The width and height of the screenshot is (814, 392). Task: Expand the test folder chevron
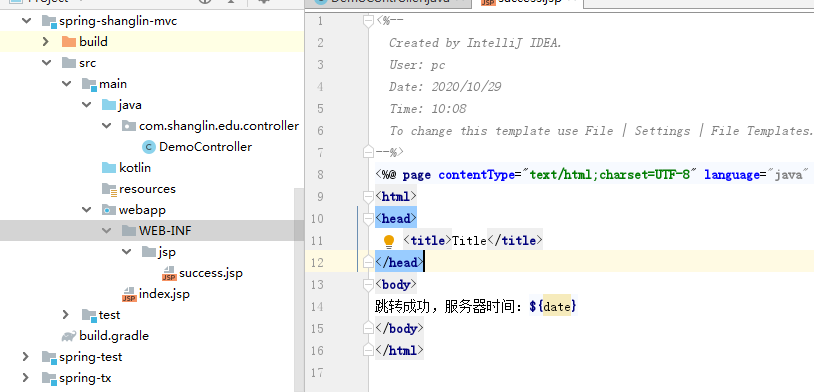(x=66, y=315)
